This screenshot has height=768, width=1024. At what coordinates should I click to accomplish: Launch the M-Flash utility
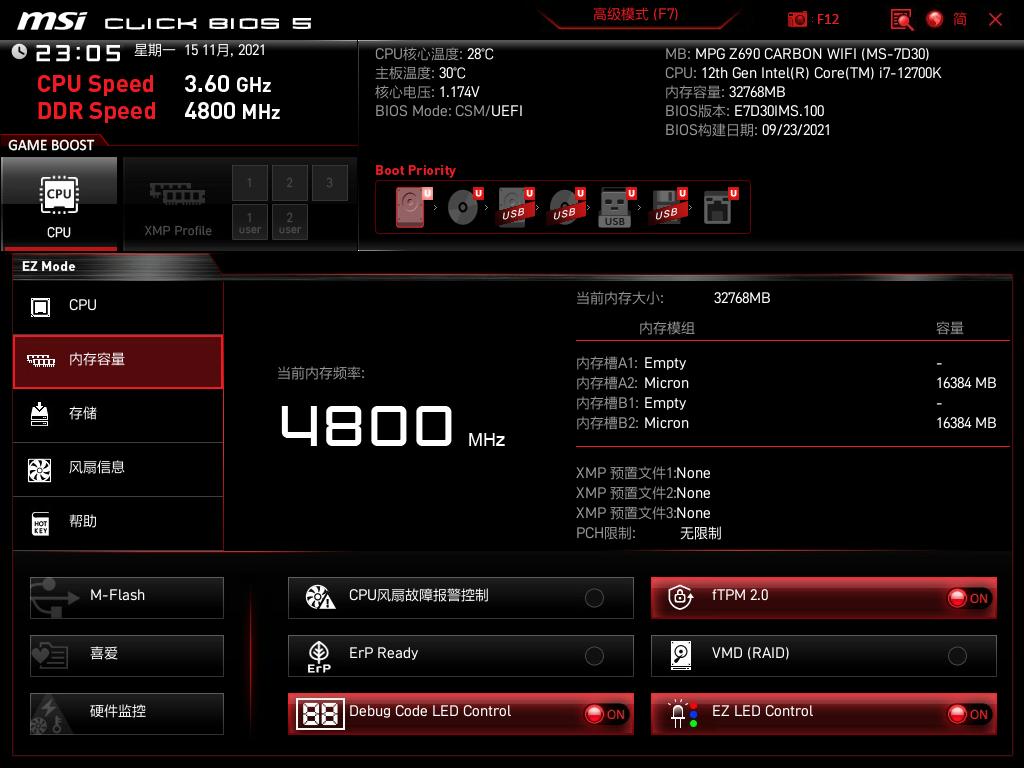click(x=126, y=597)
